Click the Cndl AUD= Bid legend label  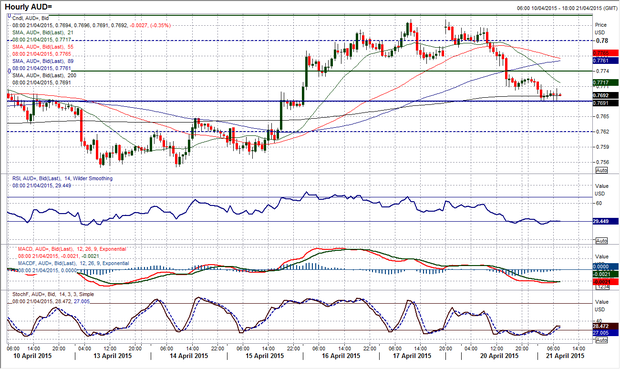pyautogui.click(x=31, y=18)
